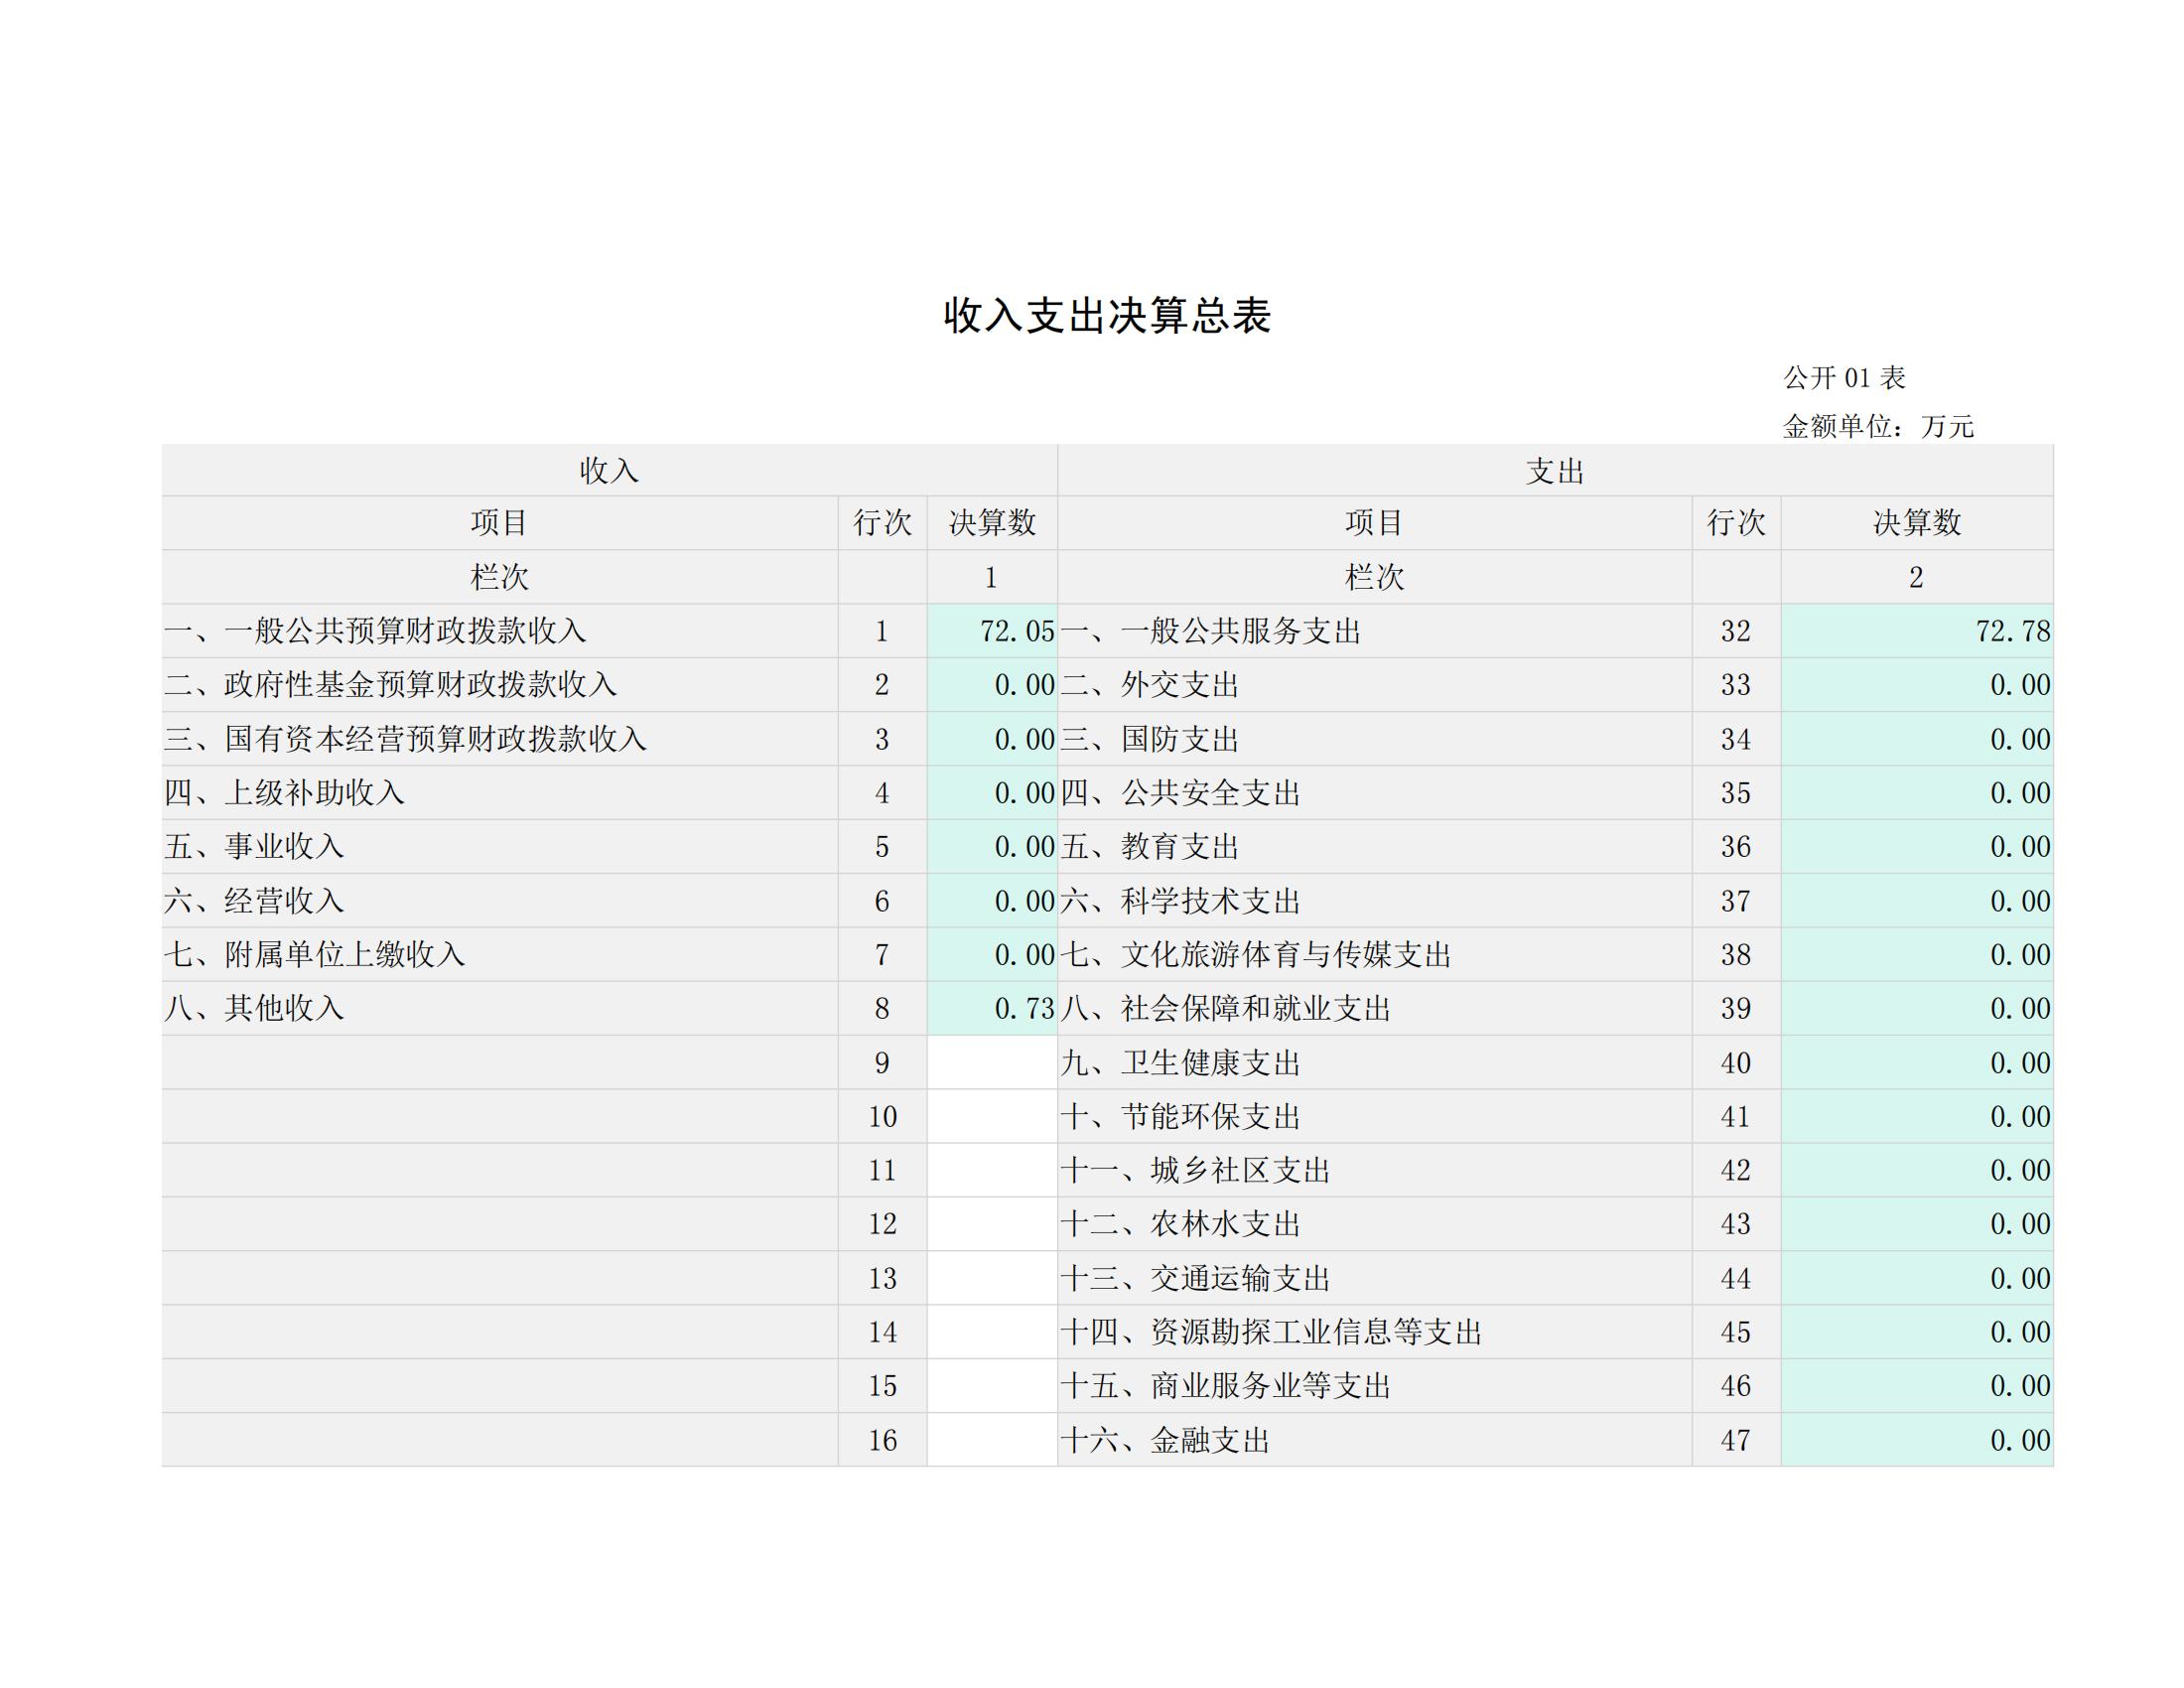Click 十三、交通运输支出 cell
Viewport: 2184px width, 1688px height.
1375,1278
